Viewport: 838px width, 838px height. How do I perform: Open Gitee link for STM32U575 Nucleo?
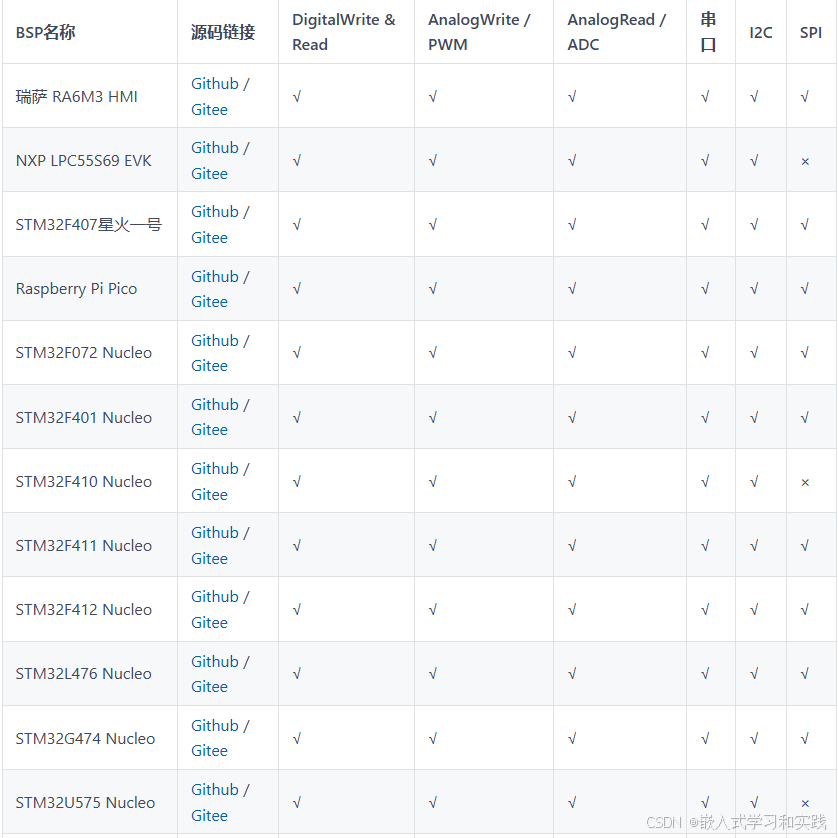210,816
